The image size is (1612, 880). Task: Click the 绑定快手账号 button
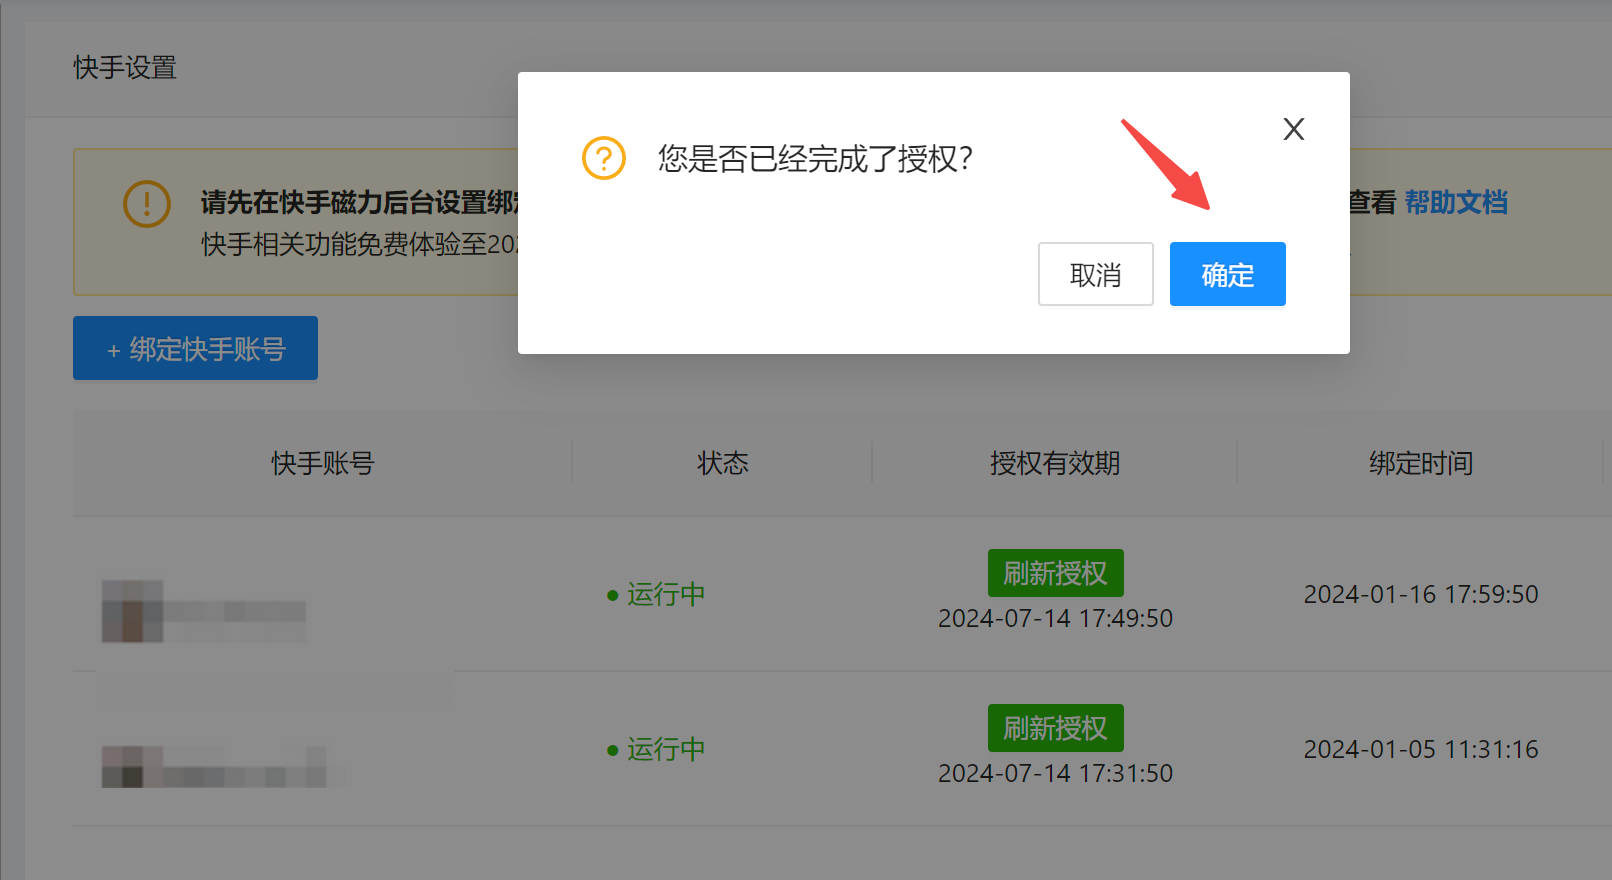pos(195,348)
